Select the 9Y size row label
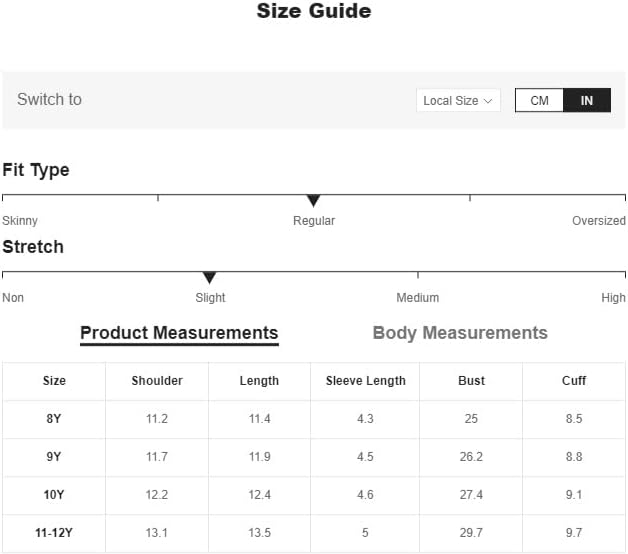Viewport: 628px width, 554px height. pos(54,457)
